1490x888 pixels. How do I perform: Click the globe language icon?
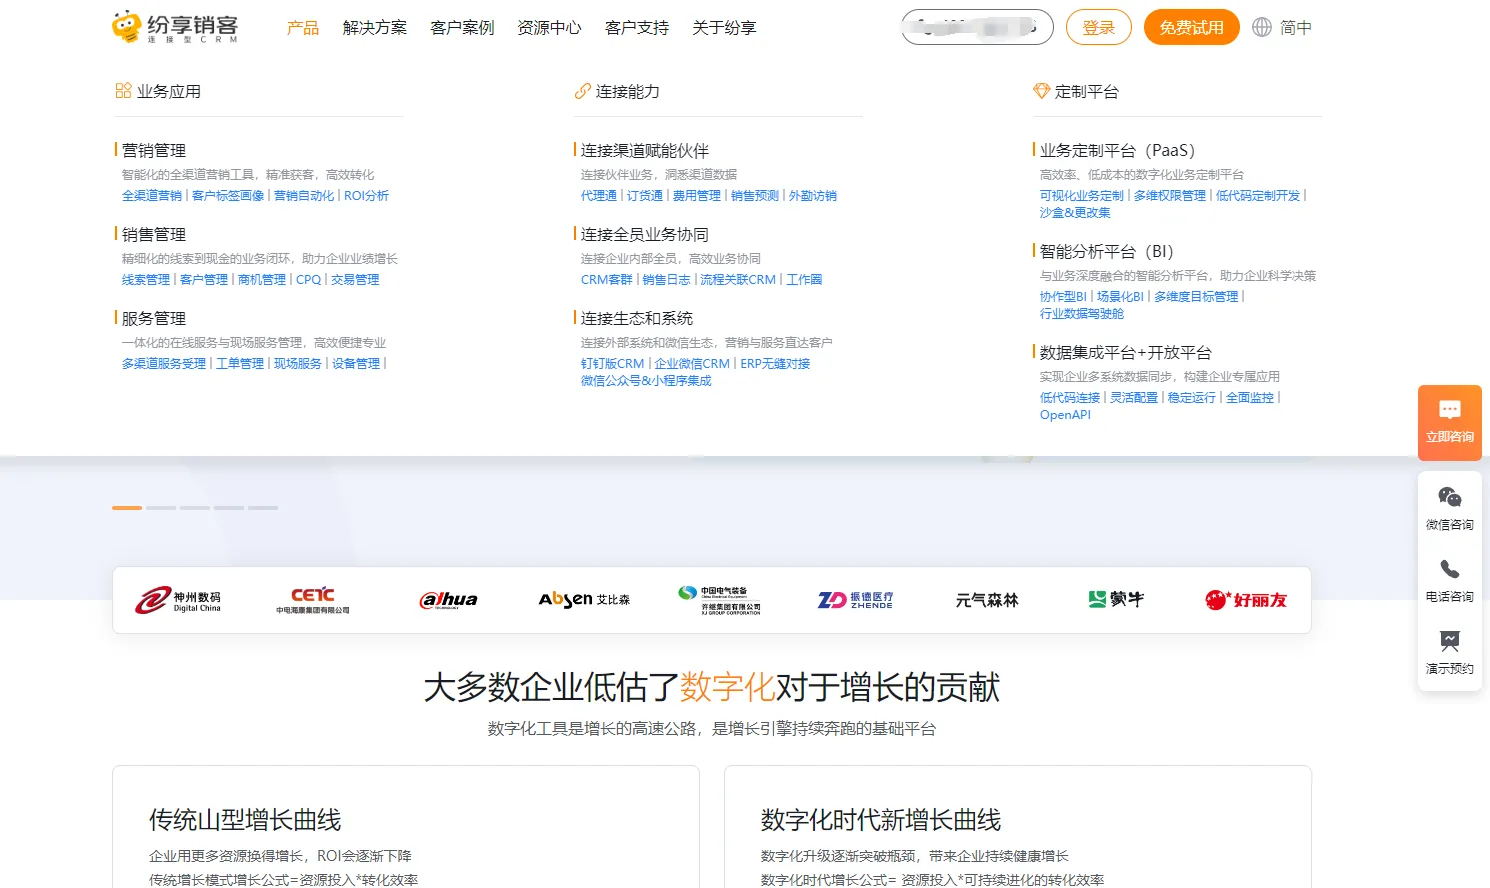(x=1262, y=27)
